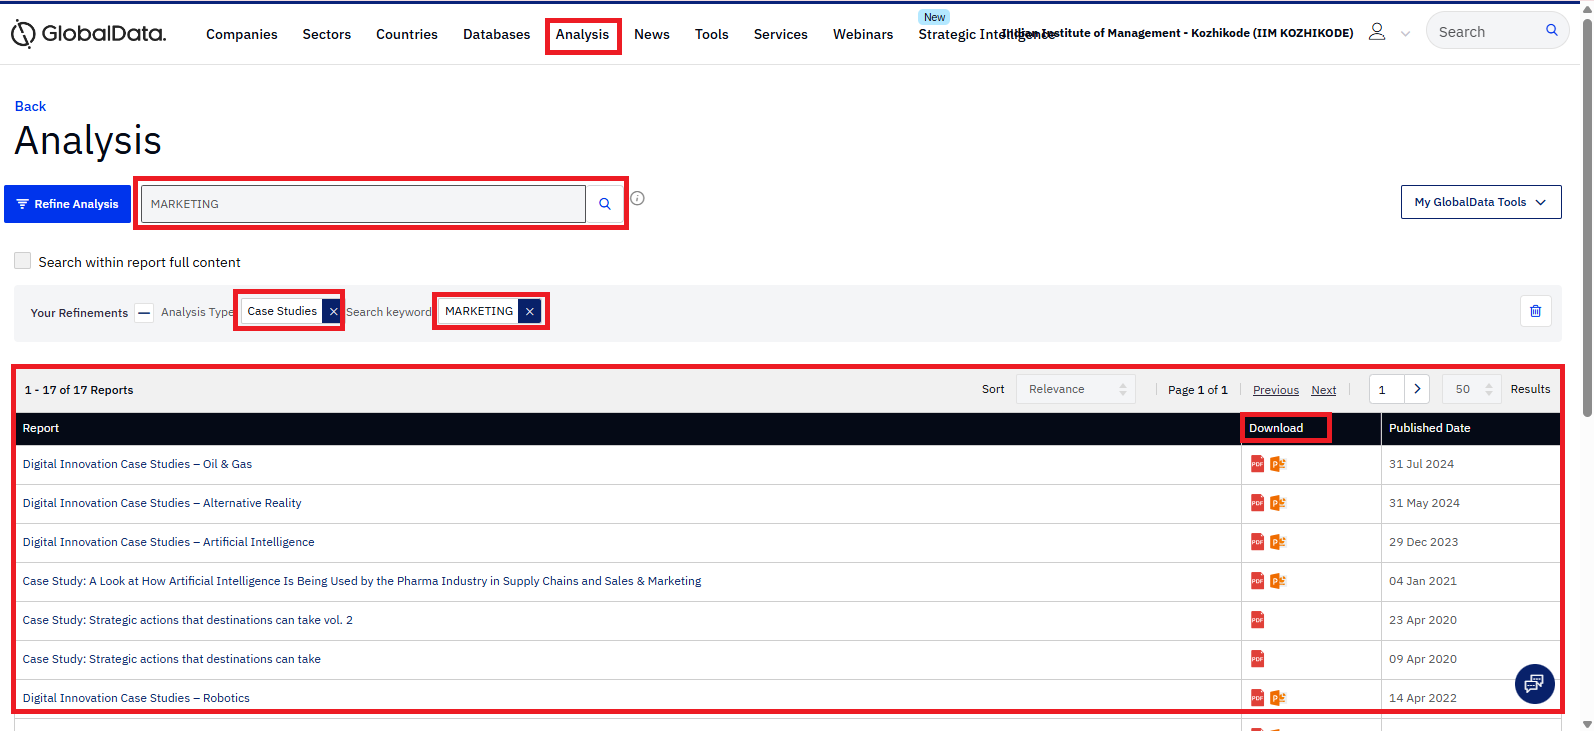Delete all refinements with trash icon
This screenshot has height=731, width=1594.
click(1535, 311)
